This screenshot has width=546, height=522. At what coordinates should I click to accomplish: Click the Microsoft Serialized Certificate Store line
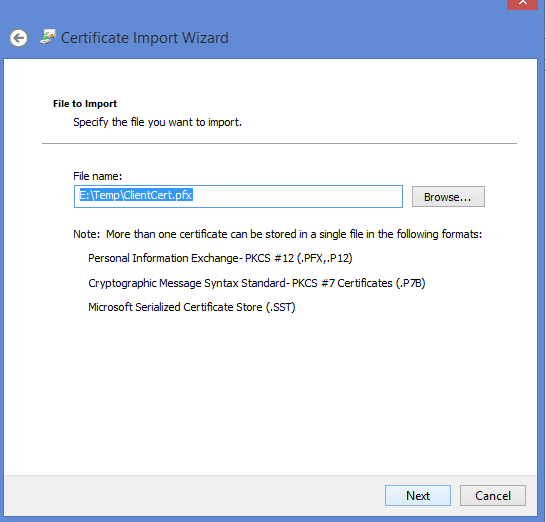(192, 307)
